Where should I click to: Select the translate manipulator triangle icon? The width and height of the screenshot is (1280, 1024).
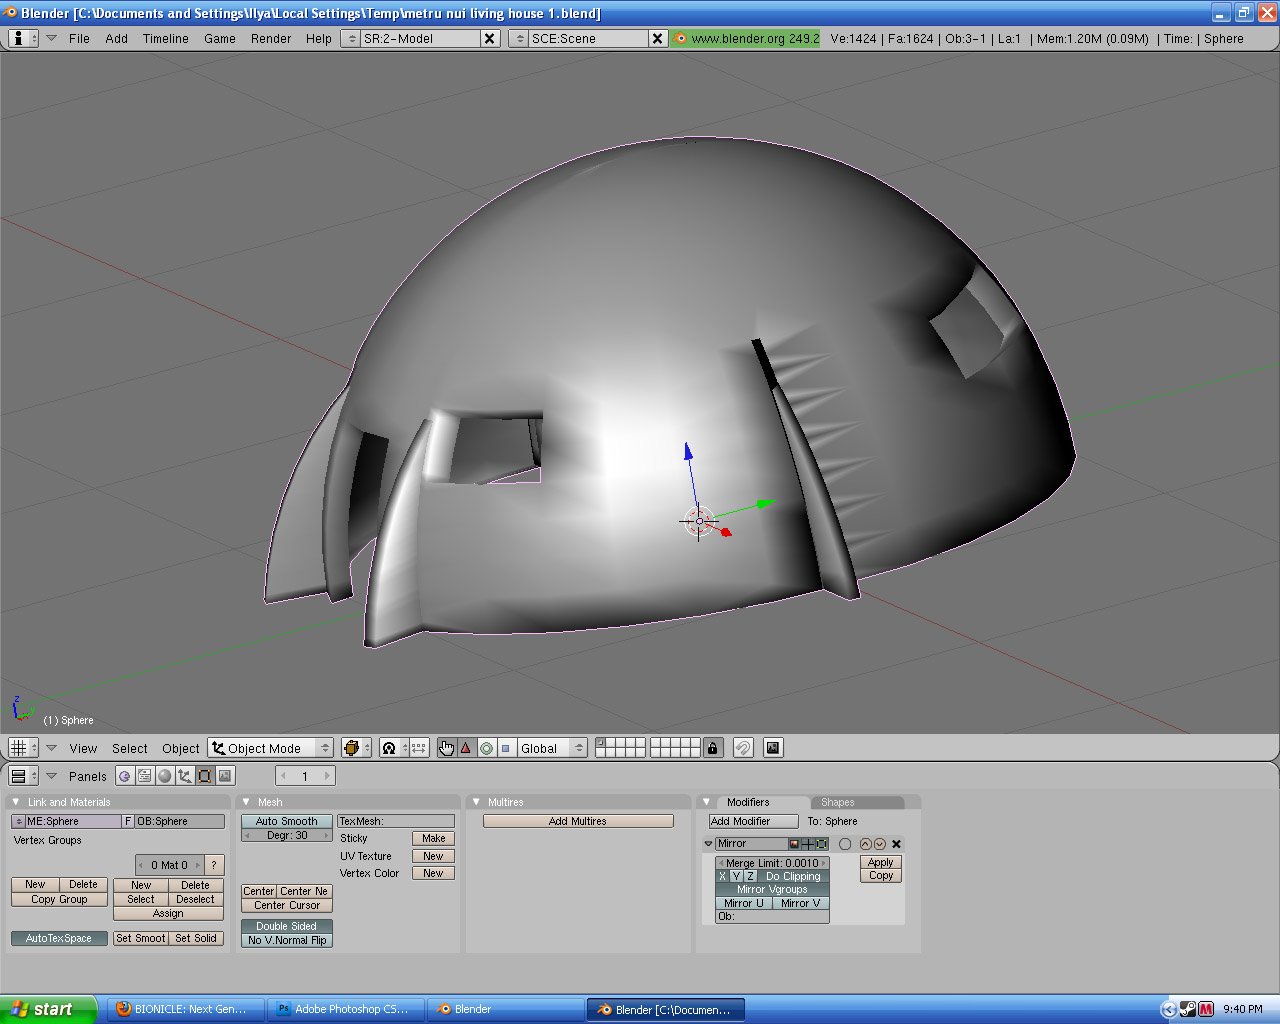466,748
